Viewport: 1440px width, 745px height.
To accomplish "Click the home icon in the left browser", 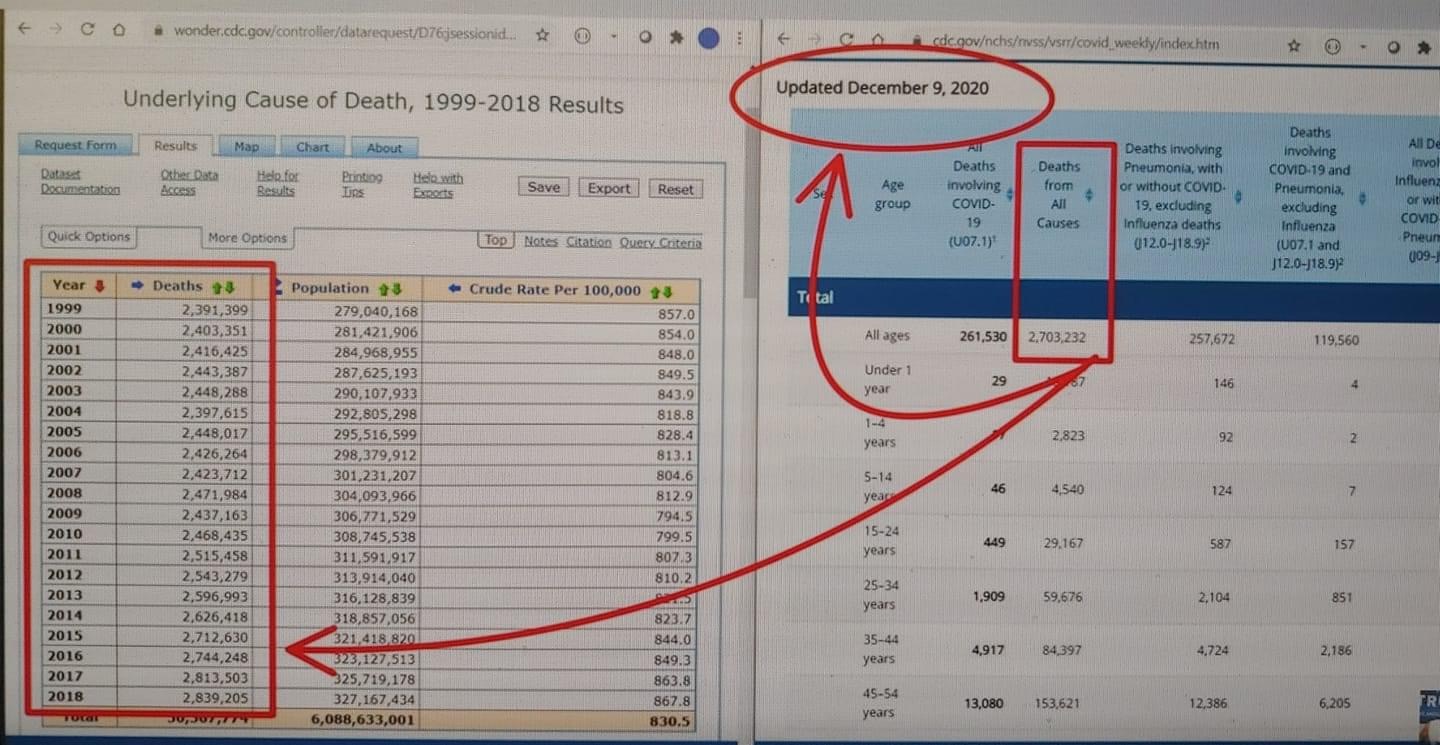I will coord(119,30).
